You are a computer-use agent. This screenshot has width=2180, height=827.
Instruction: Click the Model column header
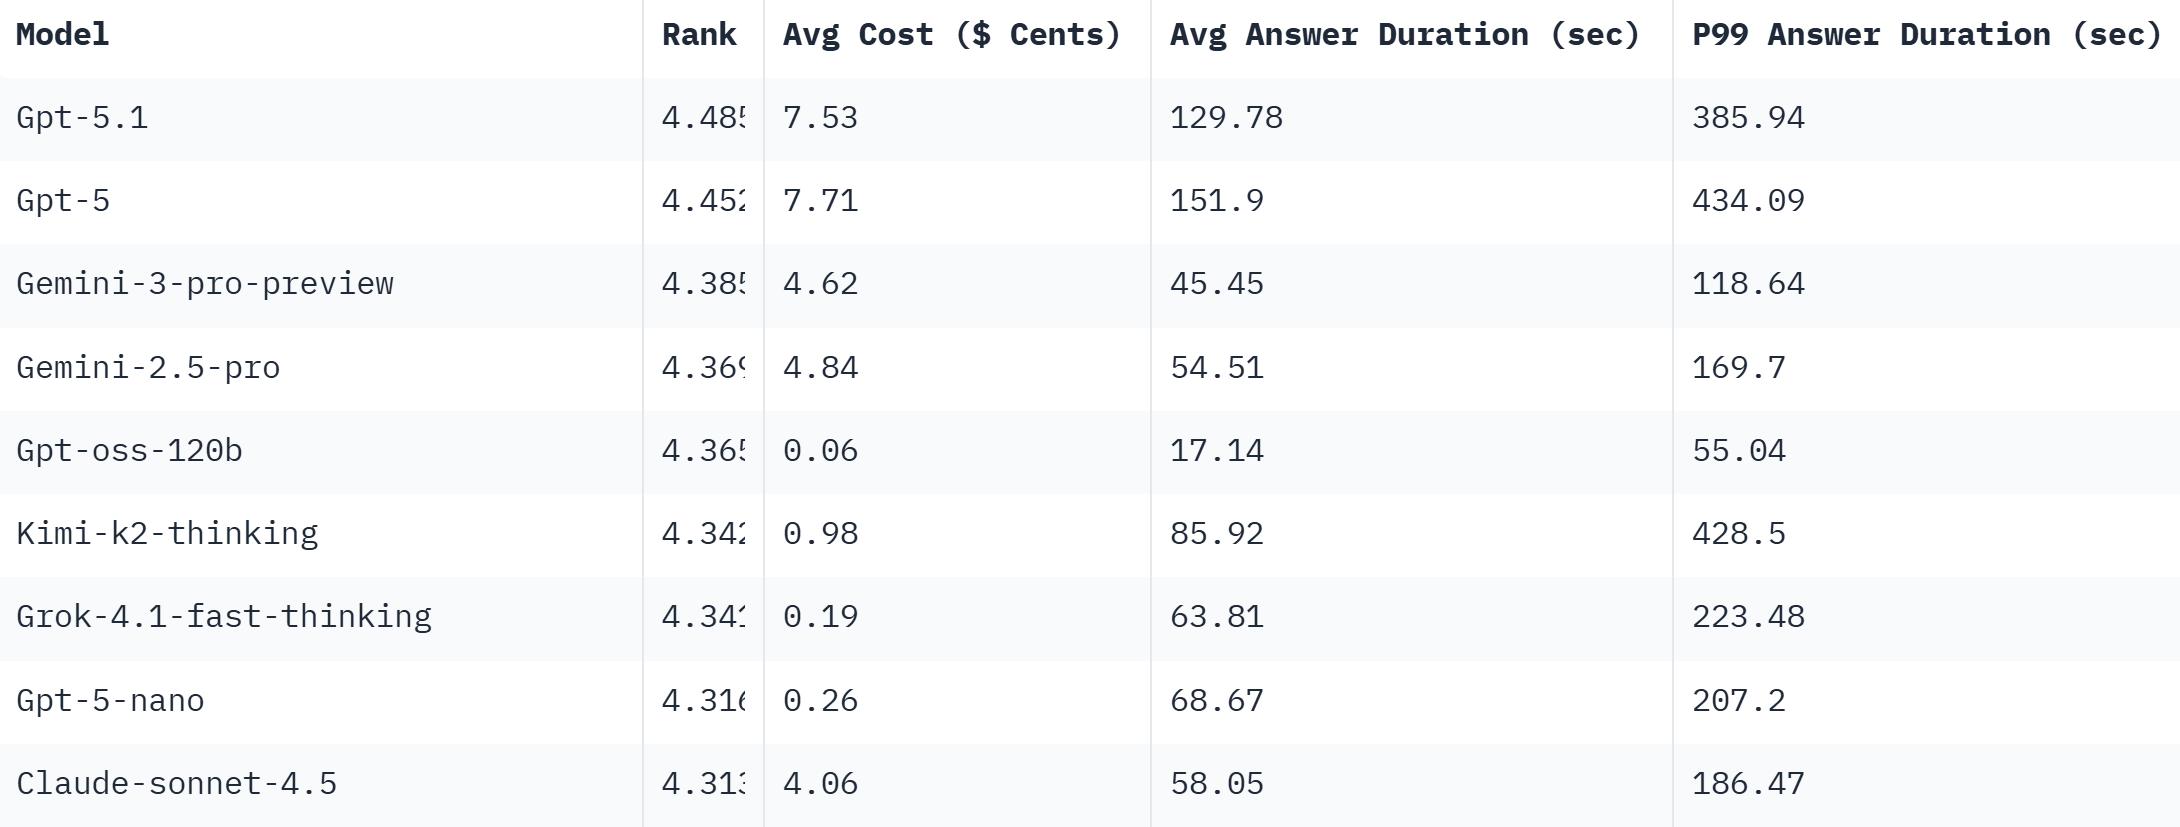click(x=62, y=35)
